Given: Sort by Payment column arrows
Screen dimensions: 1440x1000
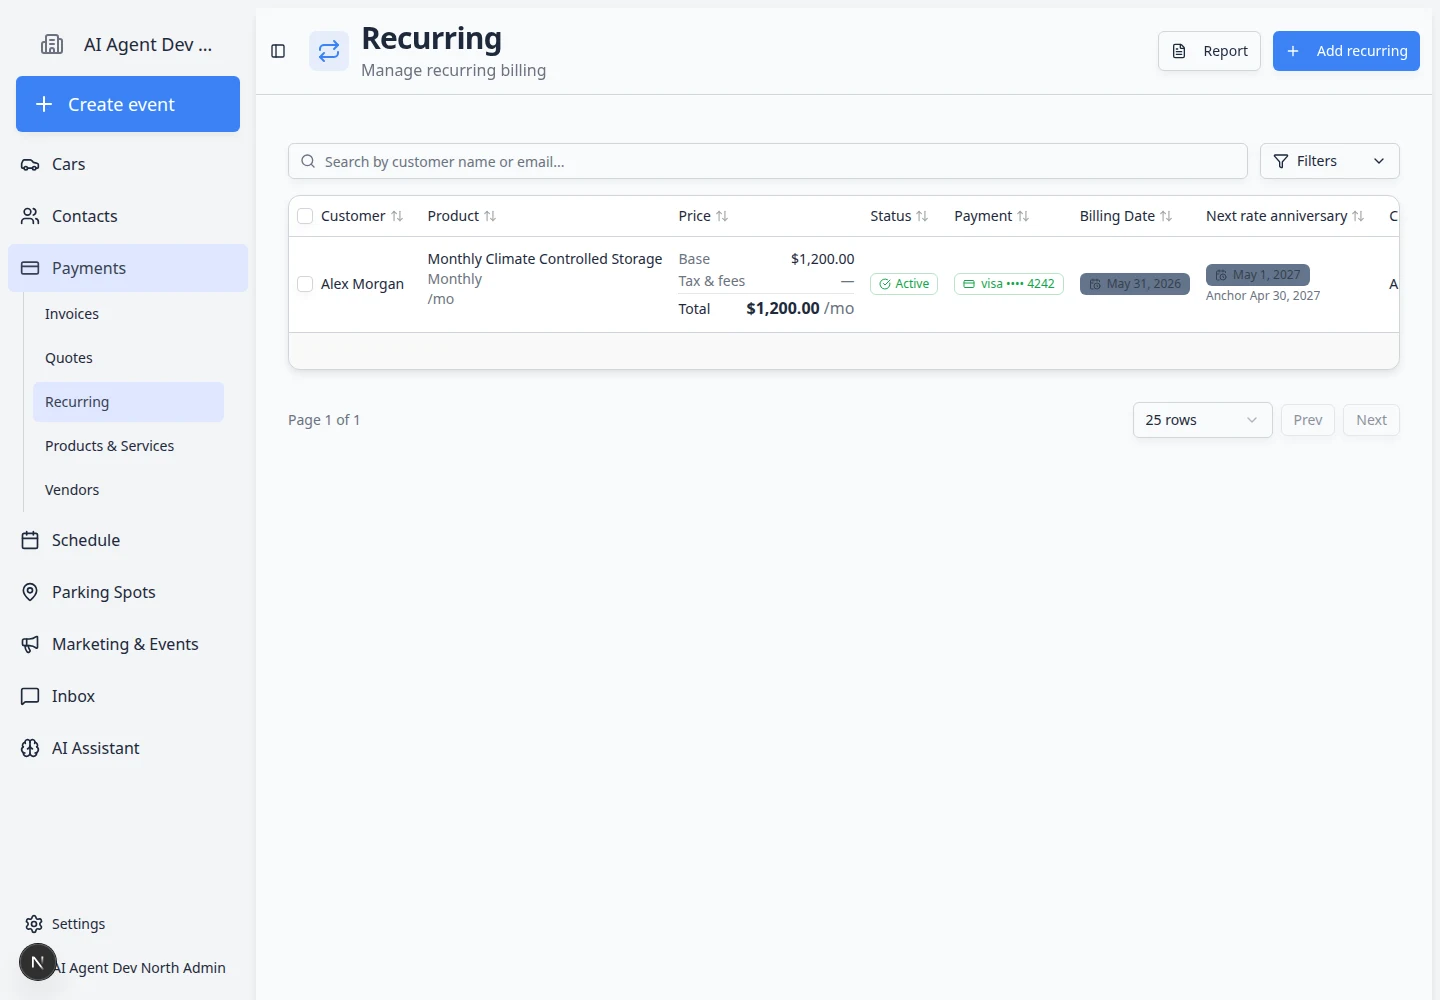Looking at the screenshot, I should coord(1023,216).
